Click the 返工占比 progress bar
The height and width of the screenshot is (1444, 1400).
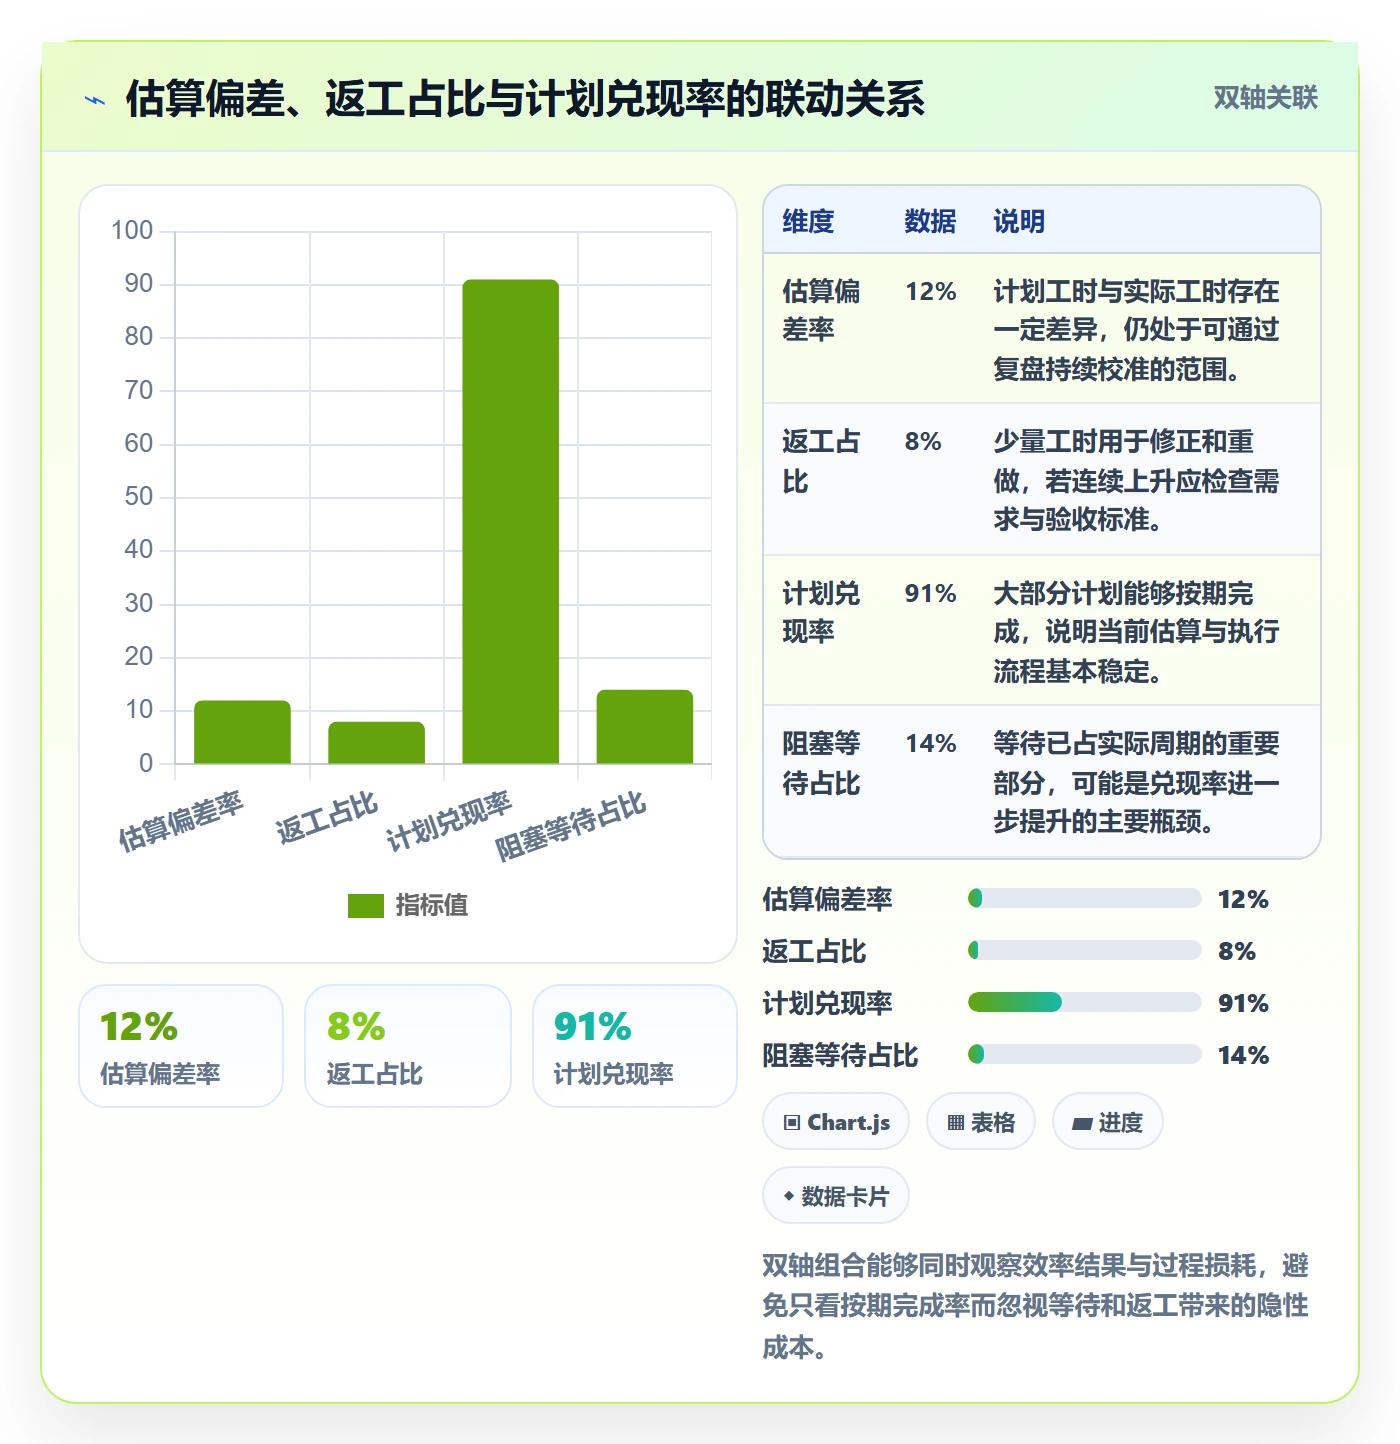[1085, 950]
